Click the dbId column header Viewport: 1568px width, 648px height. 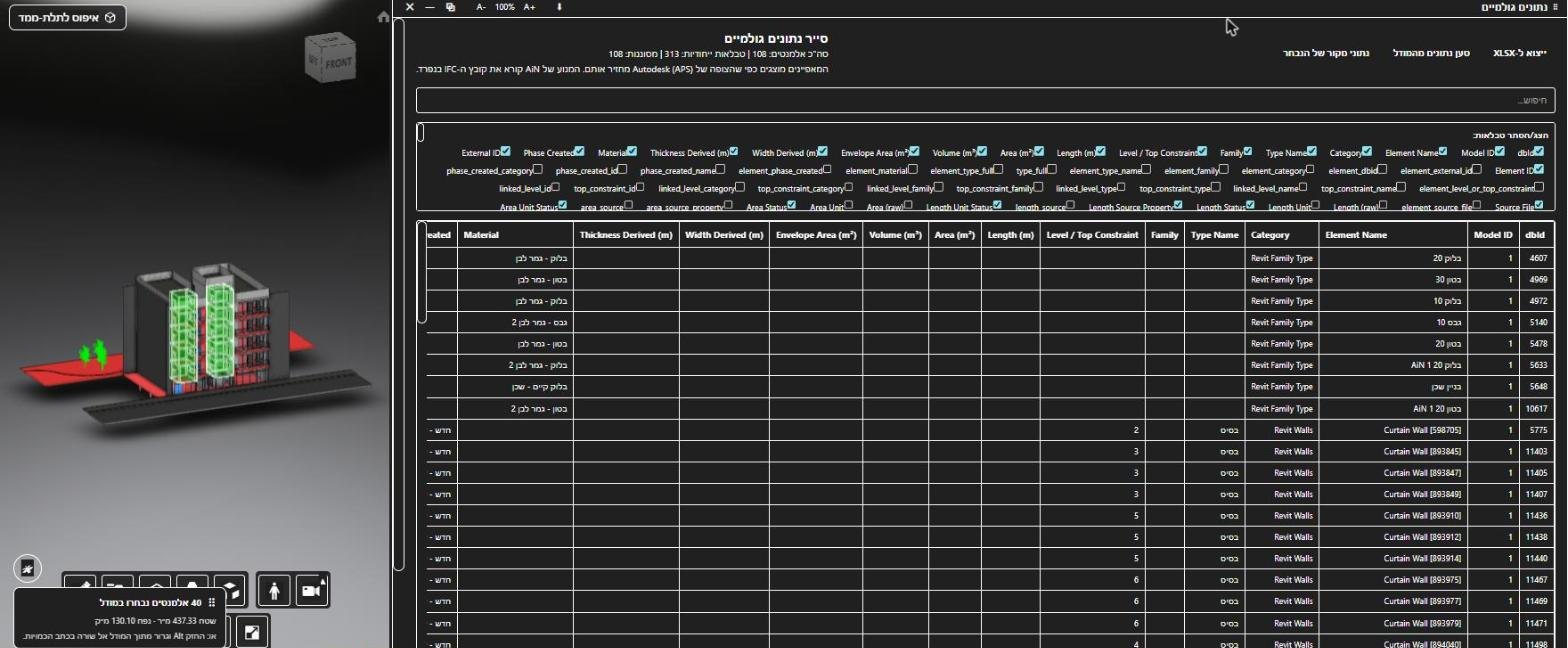pyautogui.click(x=1535, y=235)
